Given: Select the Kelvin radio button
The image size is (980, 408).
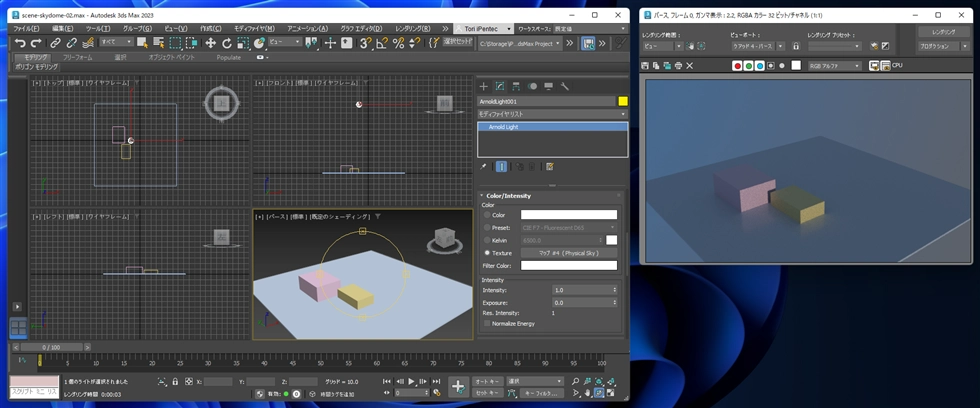Looking at the screenshot, I should tap(488, 241).
